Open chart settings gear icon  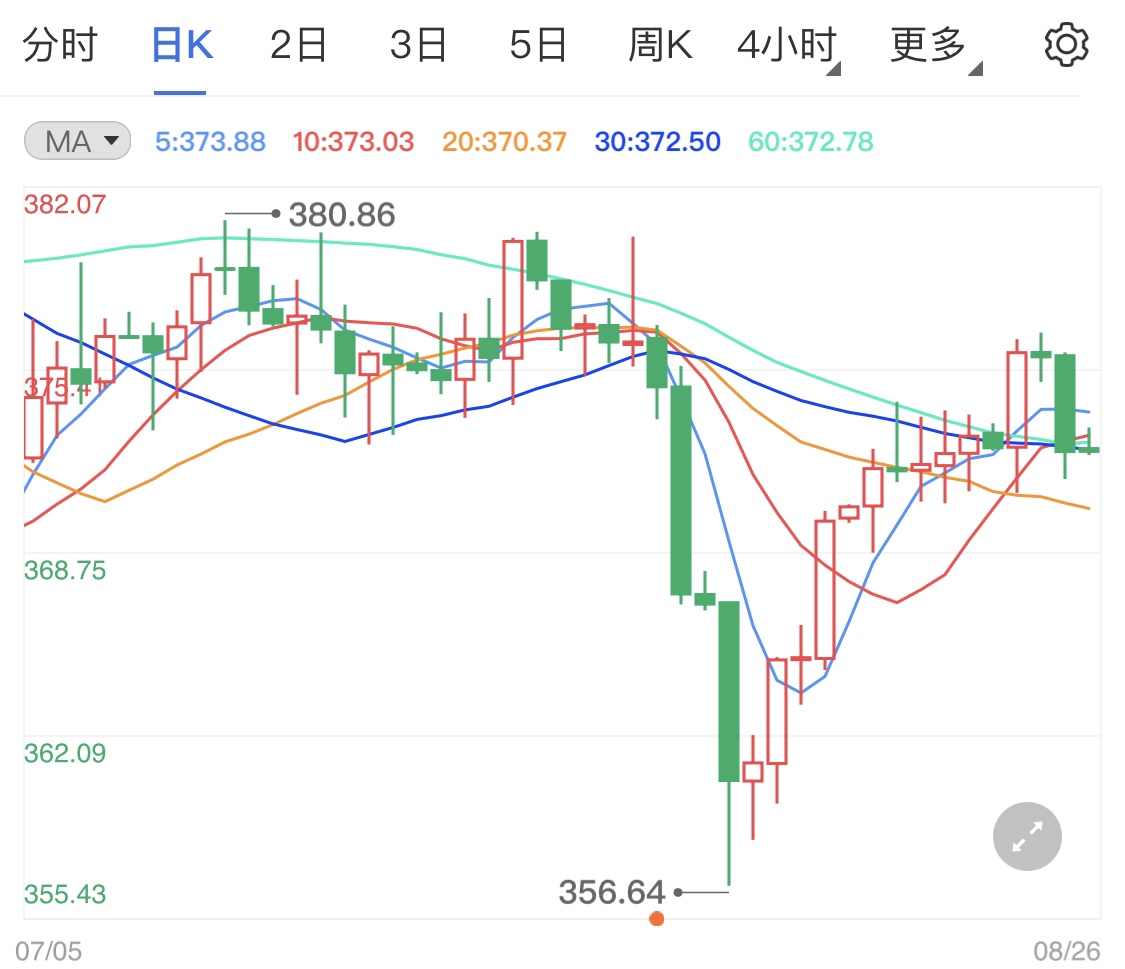[1066, 45]
